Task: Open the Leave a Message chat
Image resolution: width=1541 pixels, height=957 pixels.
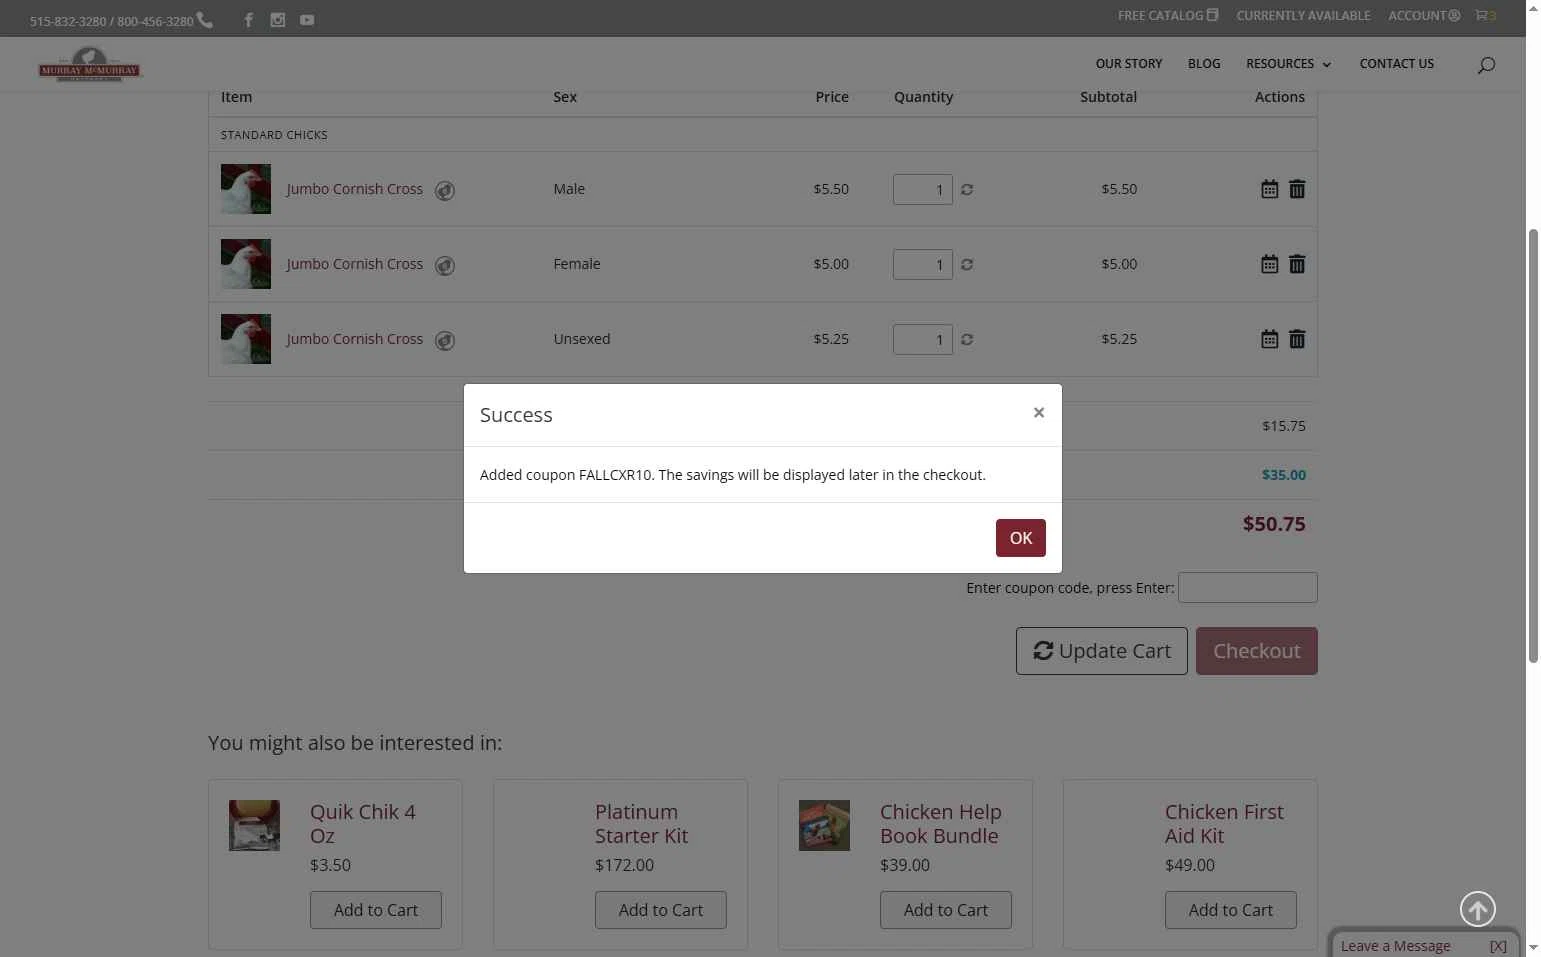Action: click(x=1396, y=946)
